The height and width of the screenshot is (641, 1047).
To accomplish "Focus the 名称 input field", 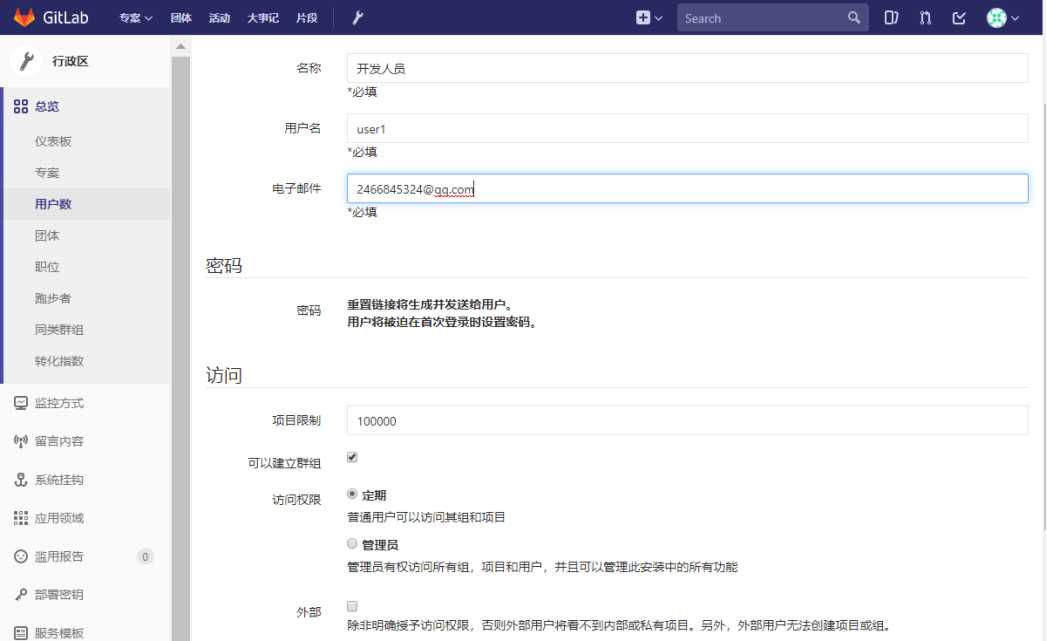I will pyautogui.click(x=687, y=68).
